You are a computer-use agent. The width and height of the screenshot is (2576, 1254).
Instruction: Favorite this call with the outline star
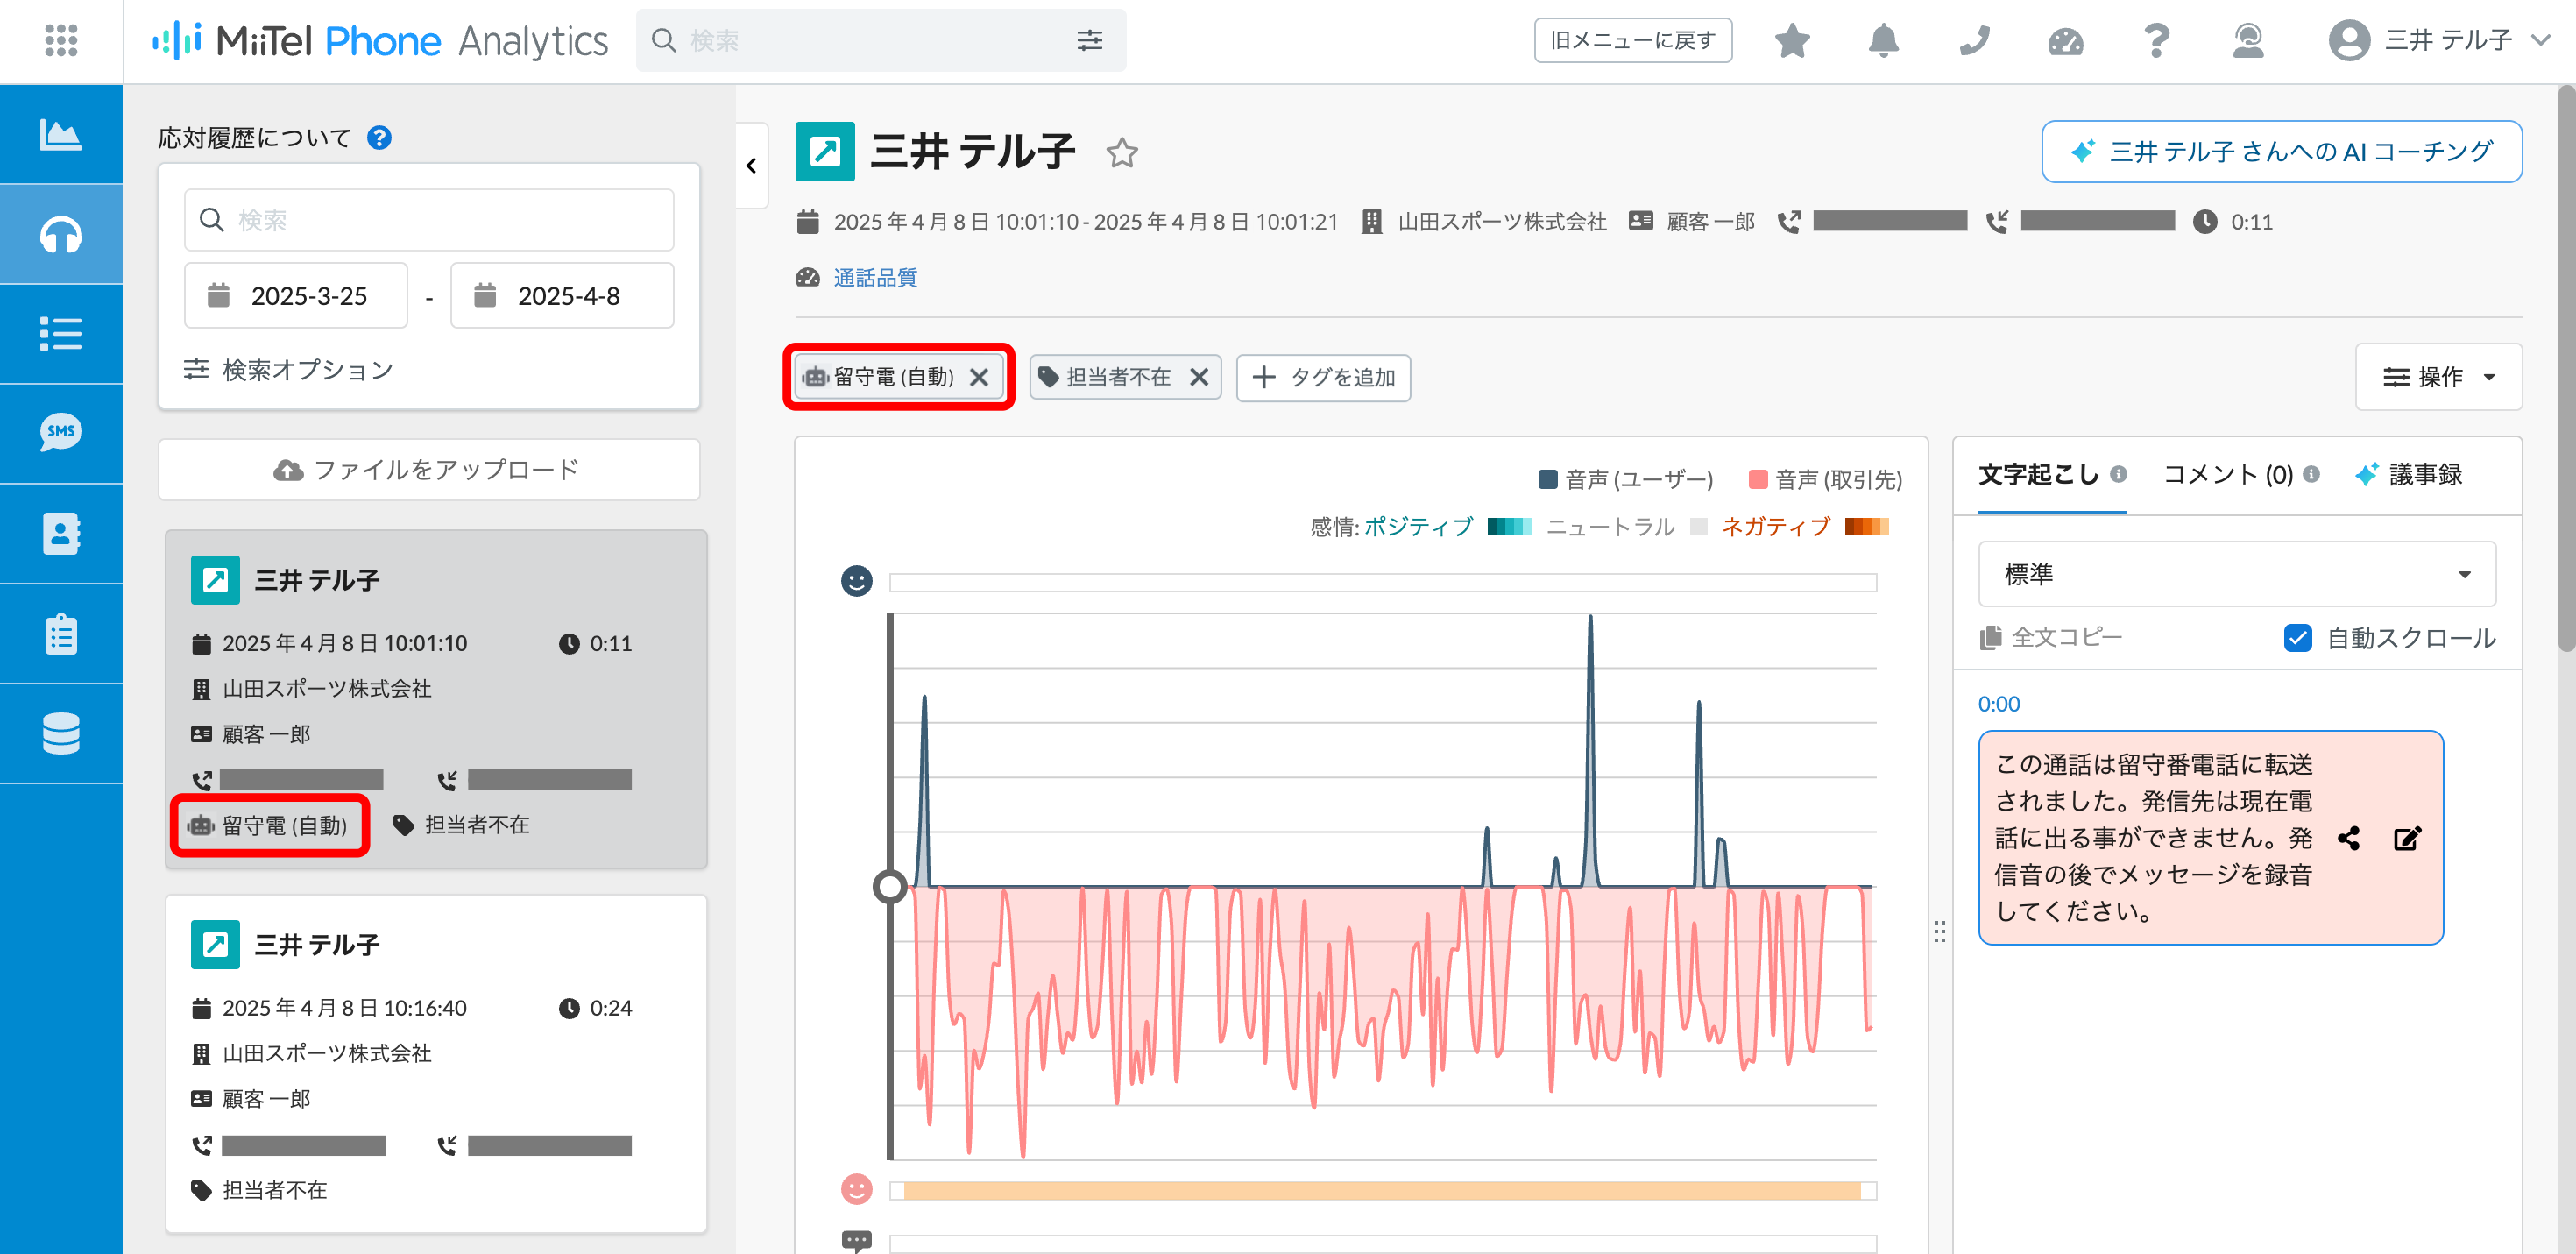[1122, 153]
